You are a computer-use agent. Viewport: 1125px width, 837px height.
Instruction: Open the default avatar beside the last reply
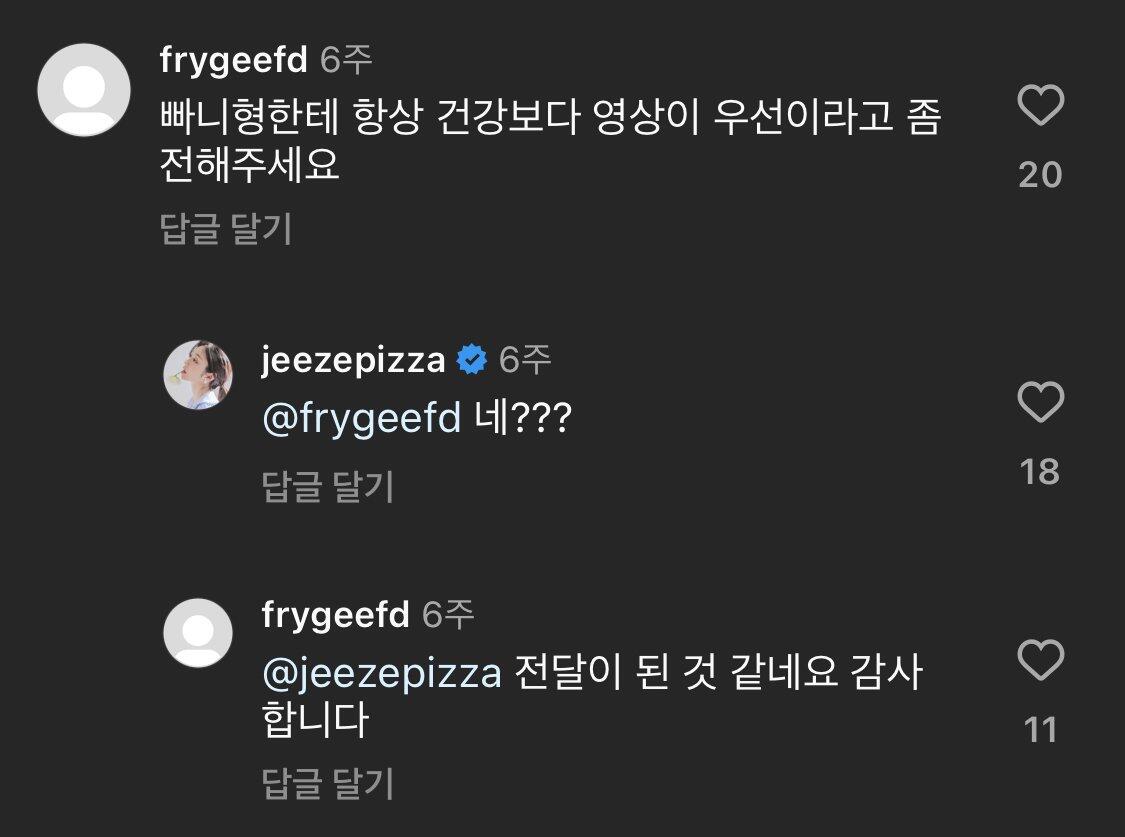pyautogui.click(x=198, y=633)
